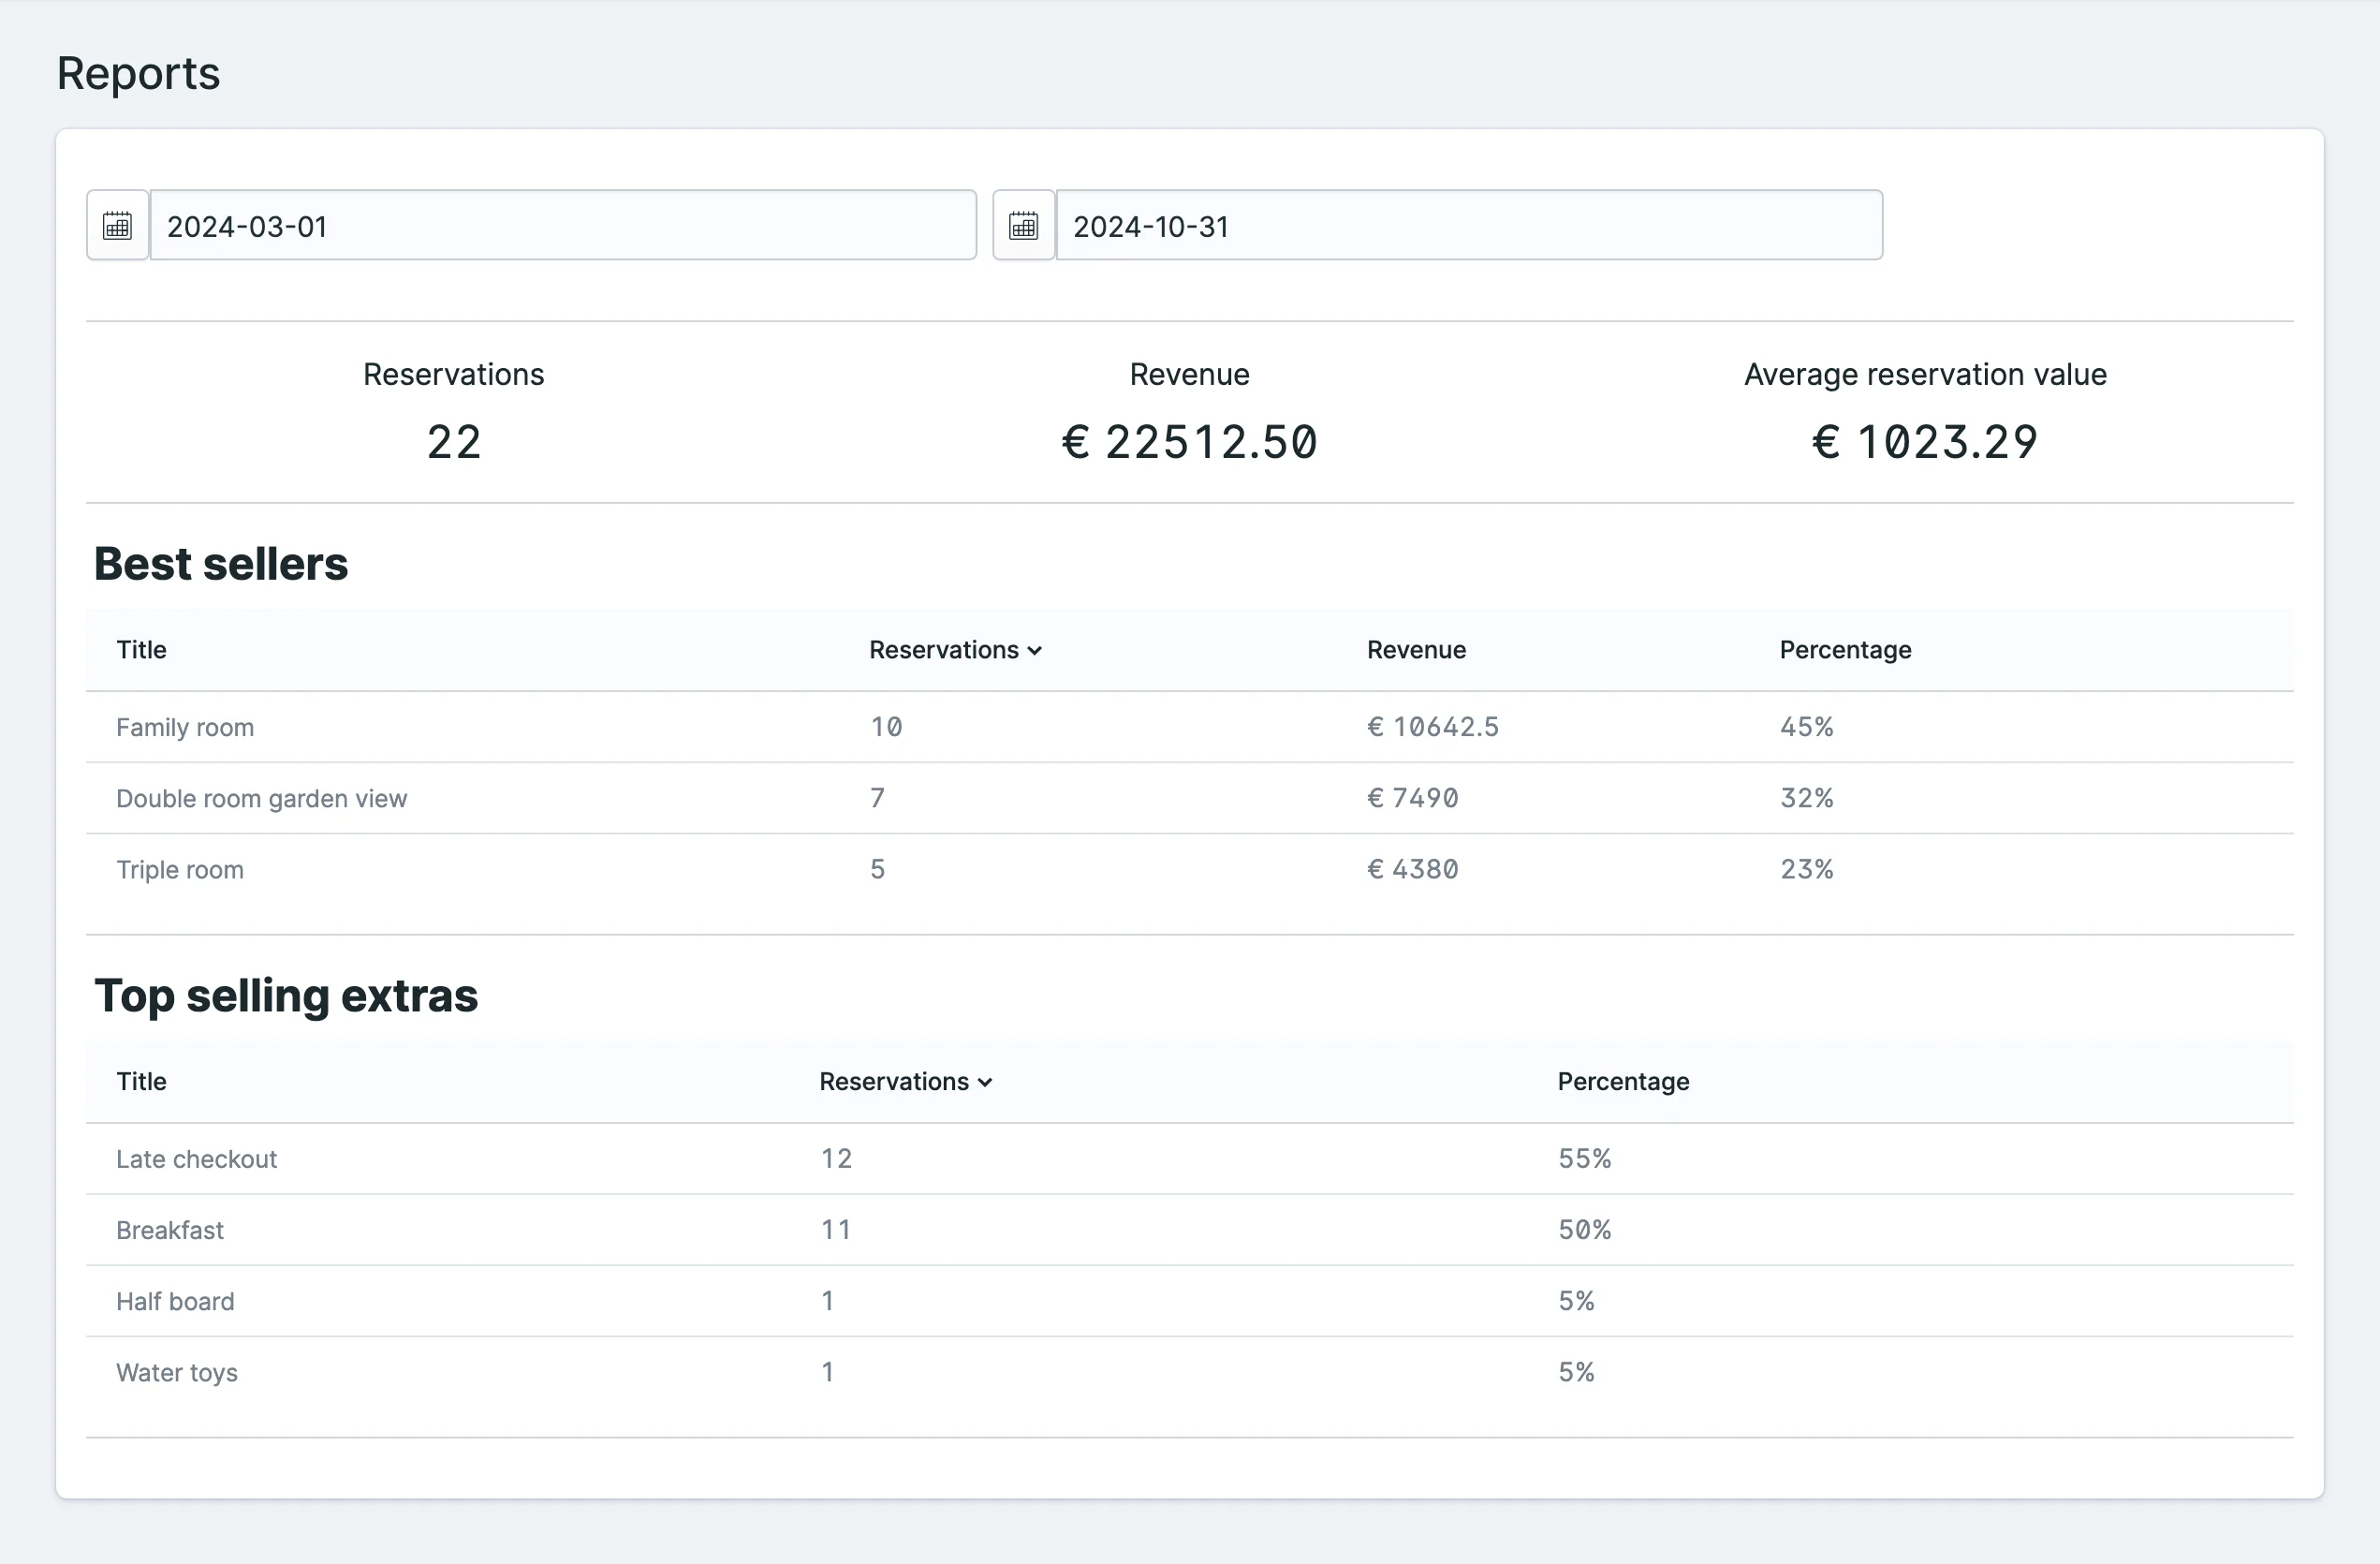The height and width of the screenshot is (1564, 2380).
Task: Select the Late checkout extra row
Action: pos(196,1158)
